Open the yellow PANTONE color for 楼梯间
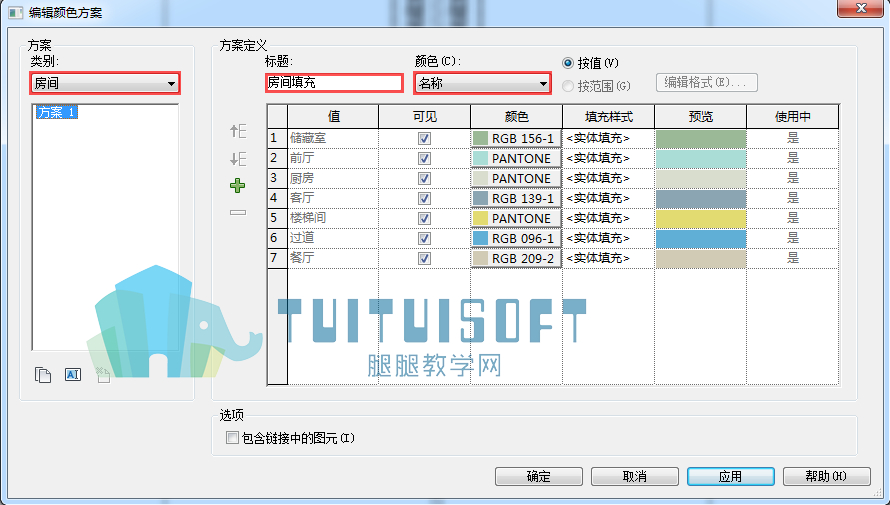 517,218
